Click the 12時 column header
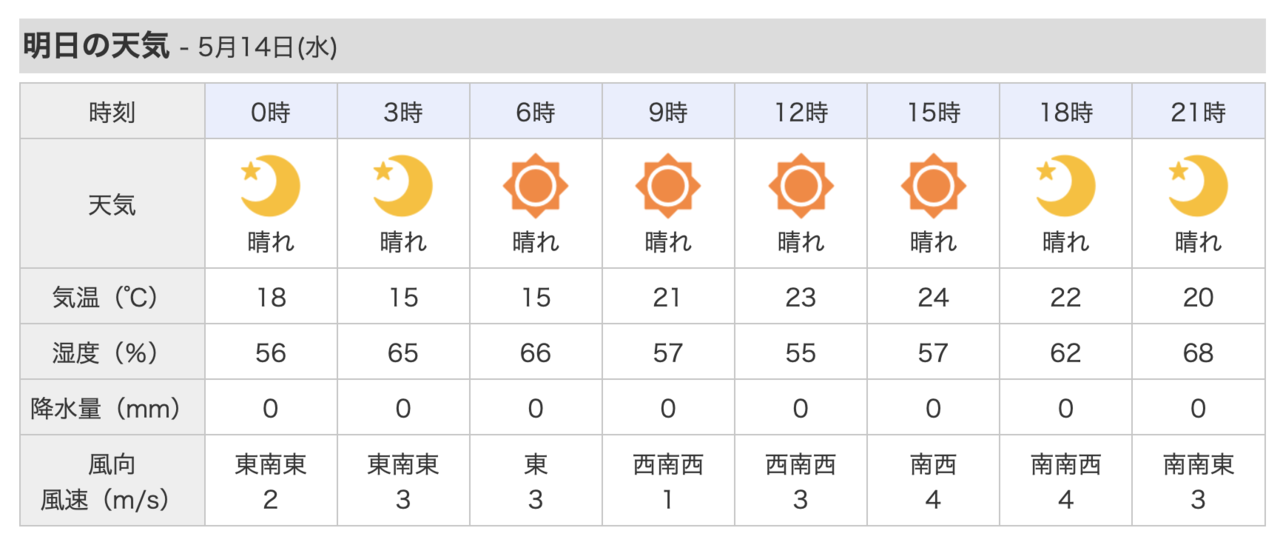This screenshot has width=1280, height=545. (x=800, y=112)
